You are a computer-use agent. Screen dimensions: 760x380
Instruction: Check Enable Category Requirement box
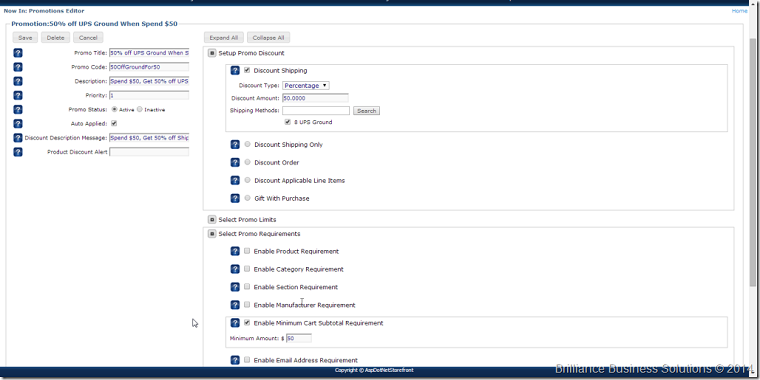tap(247, 269)
